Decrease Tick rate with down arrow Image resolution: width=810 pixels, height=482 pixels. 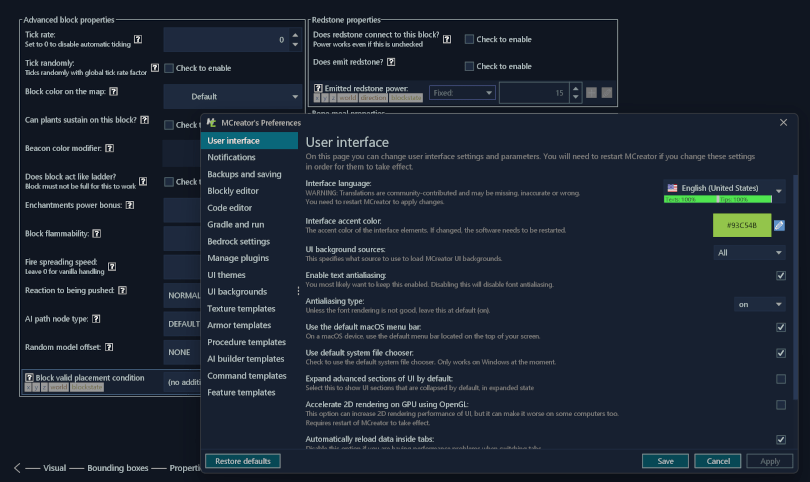(295, 45)
